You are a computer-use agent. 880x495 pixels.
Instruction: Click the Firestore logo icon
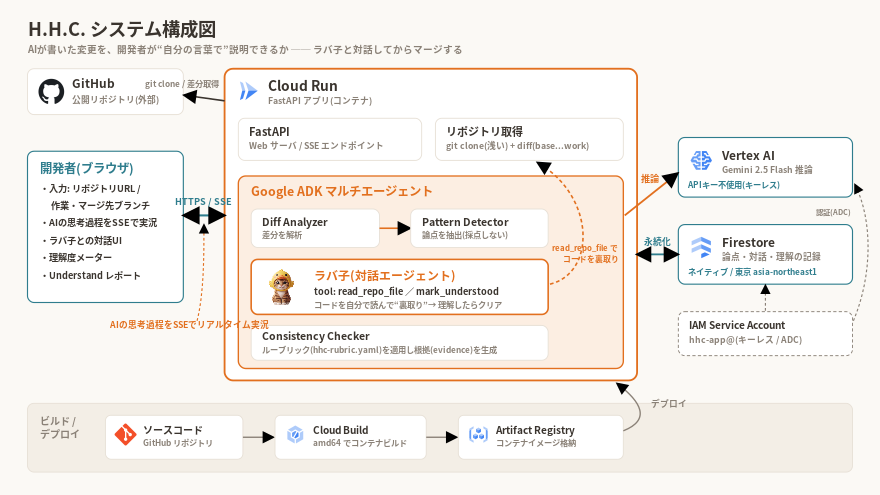[701, 248]
